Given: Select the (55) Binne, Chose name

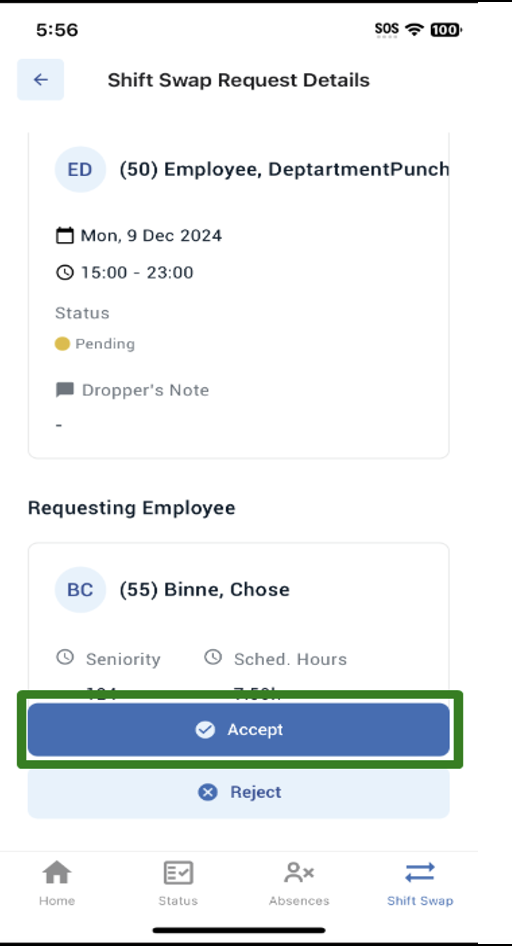Looking at the screenshot, I should click(204, 589).
